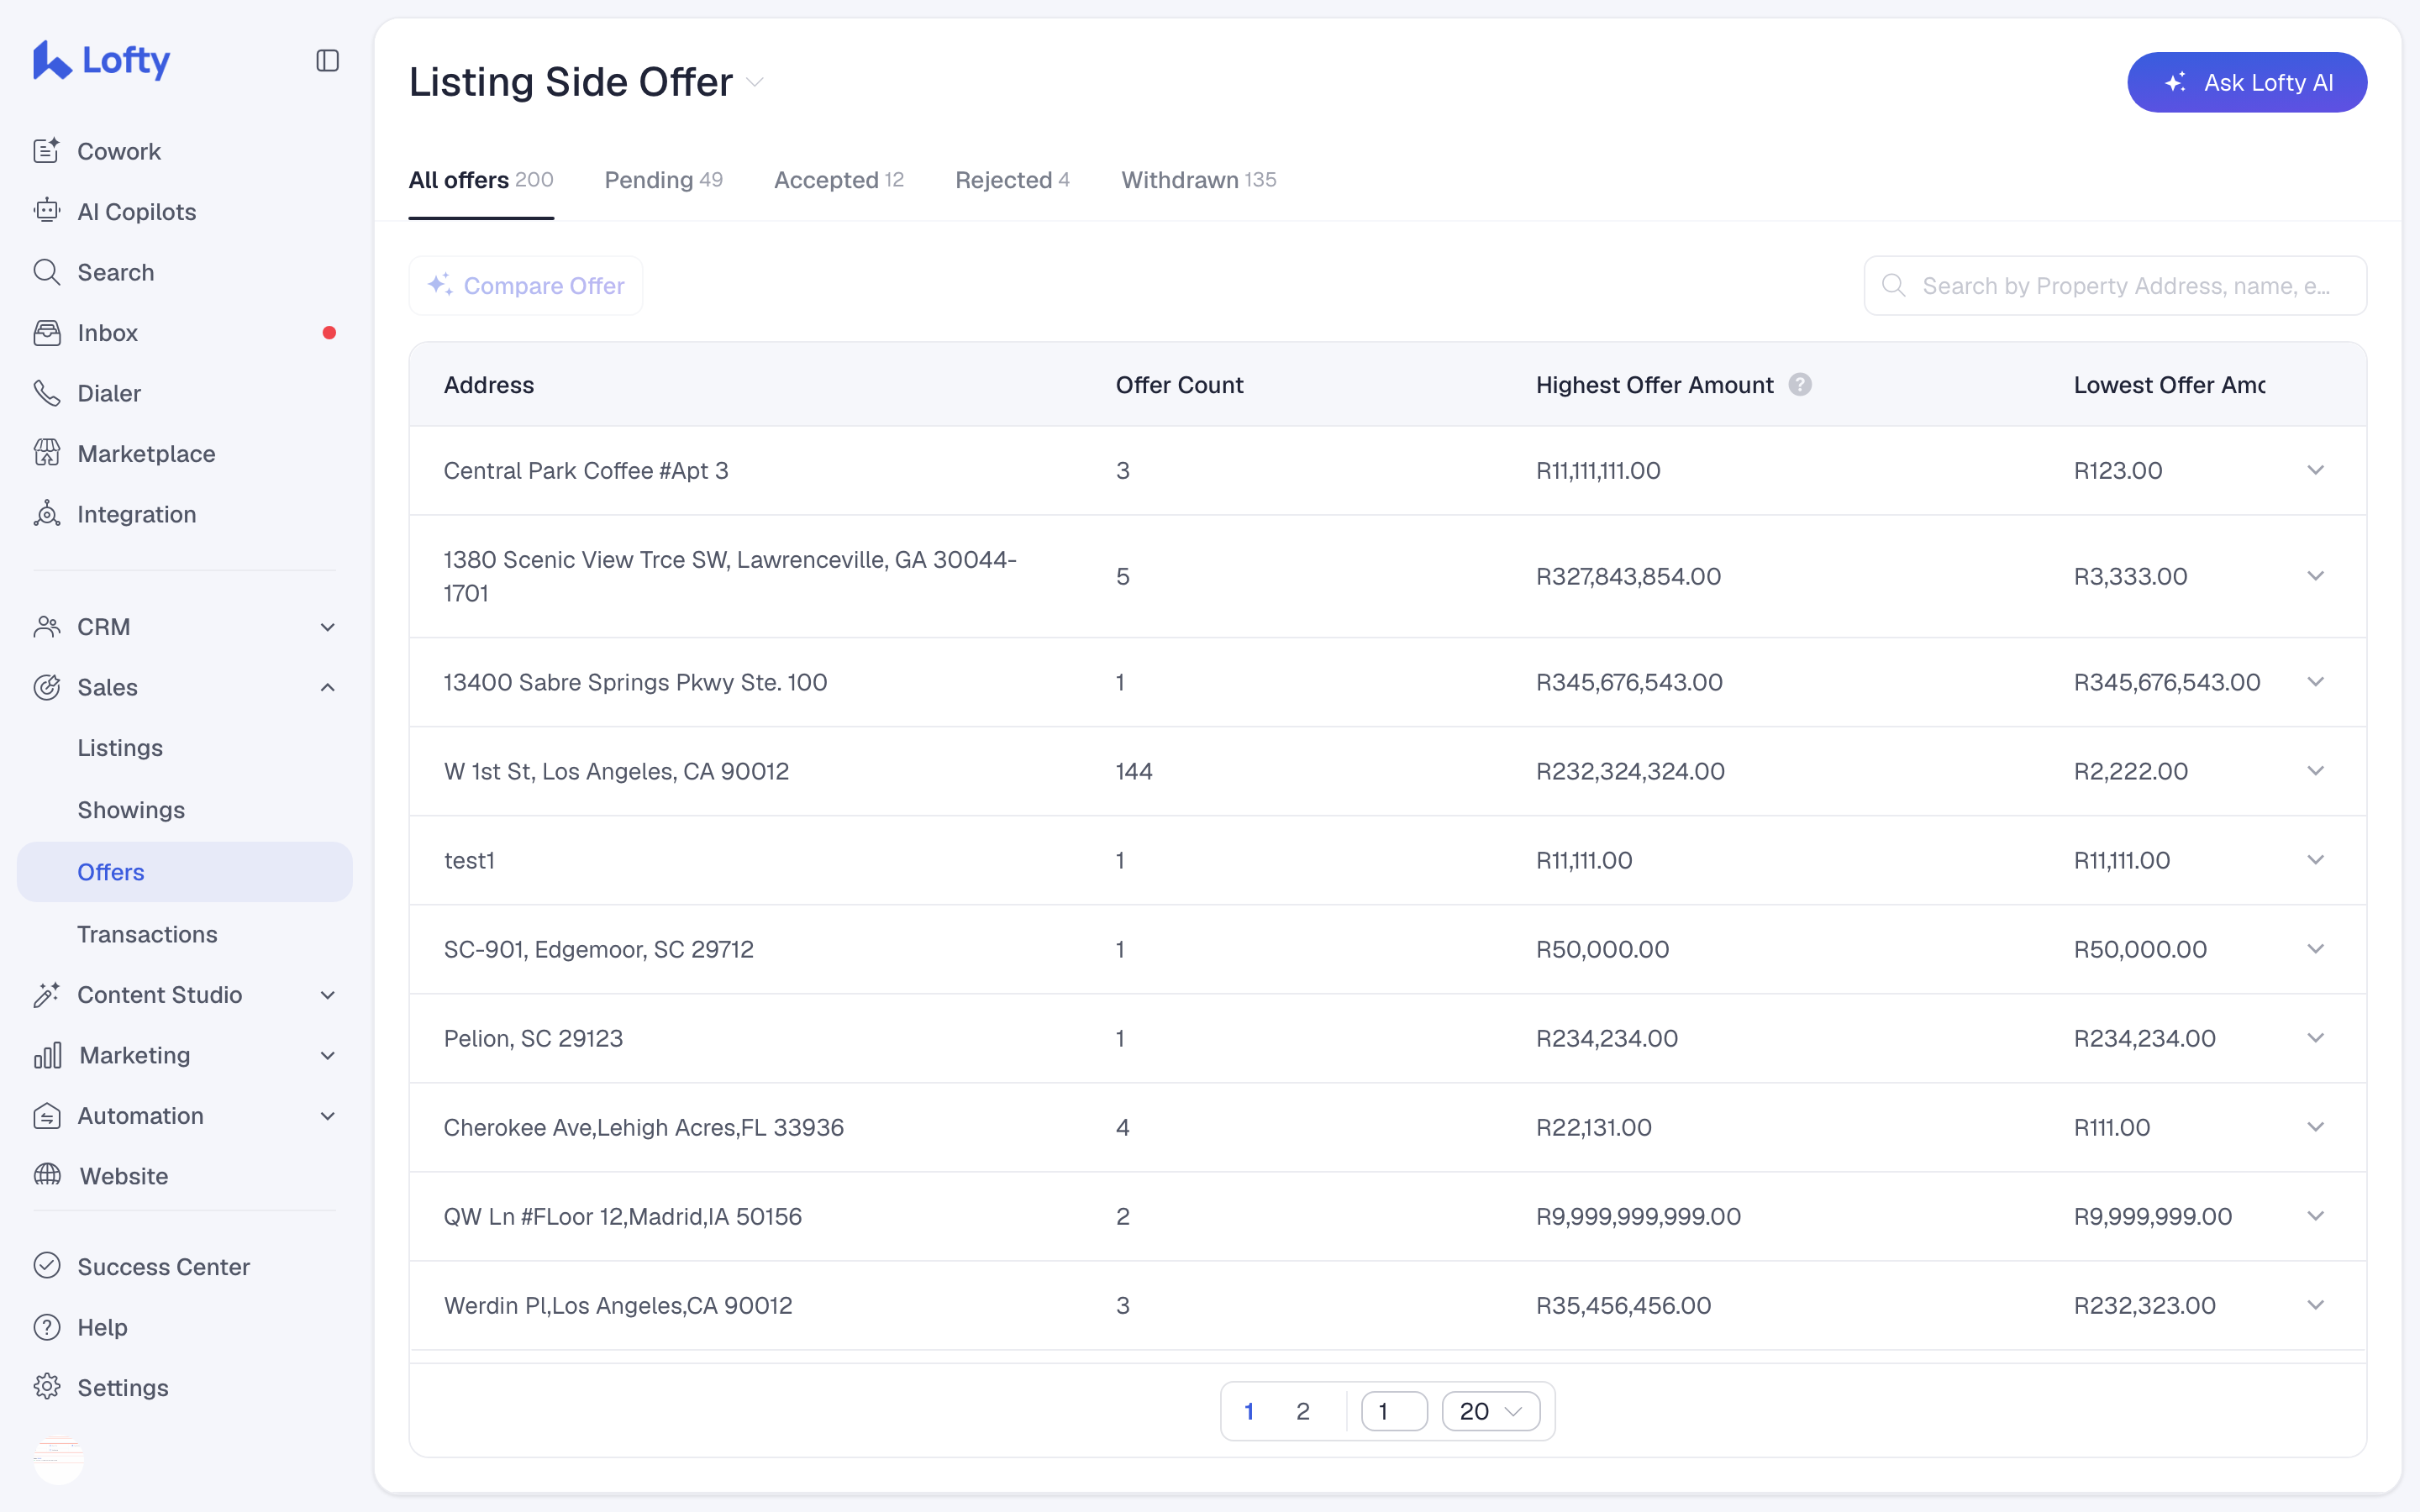Click the CRM people icon
Viewport: 2420px width, 1512px height.
coord(47,627)
